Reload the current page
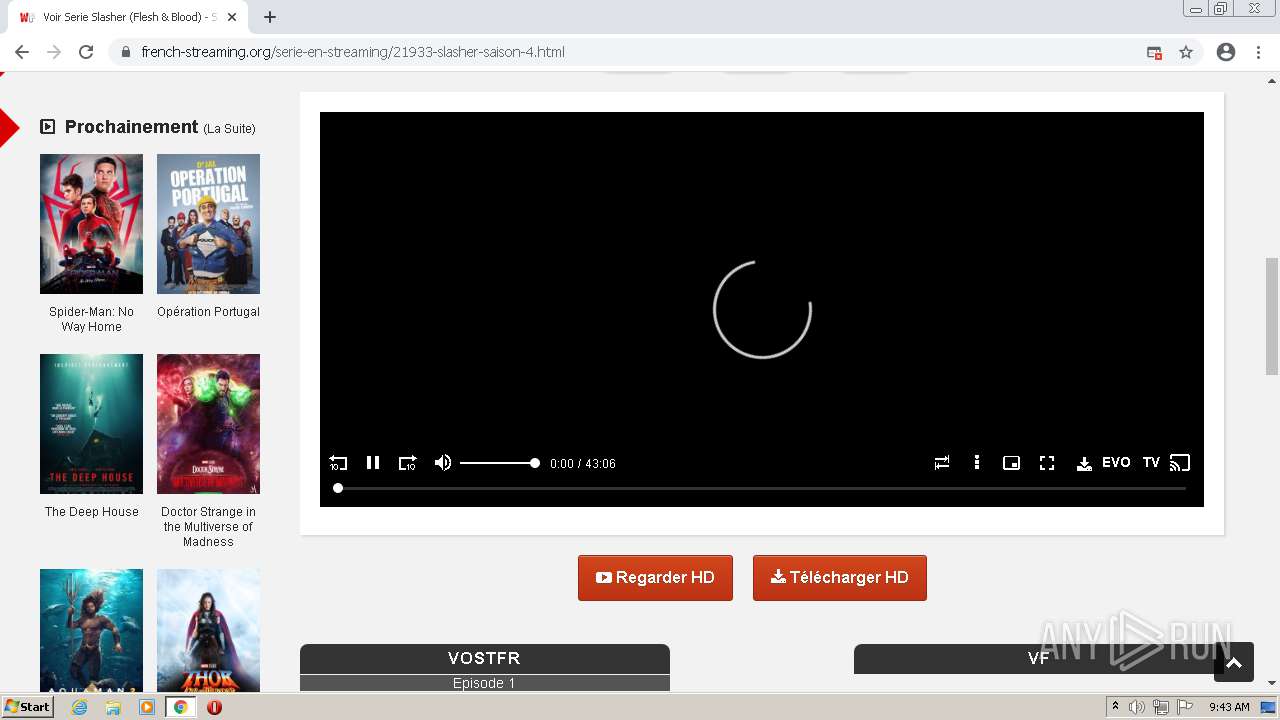The height and width of the screenshot is (720, 1280). (x=86, y=52)
